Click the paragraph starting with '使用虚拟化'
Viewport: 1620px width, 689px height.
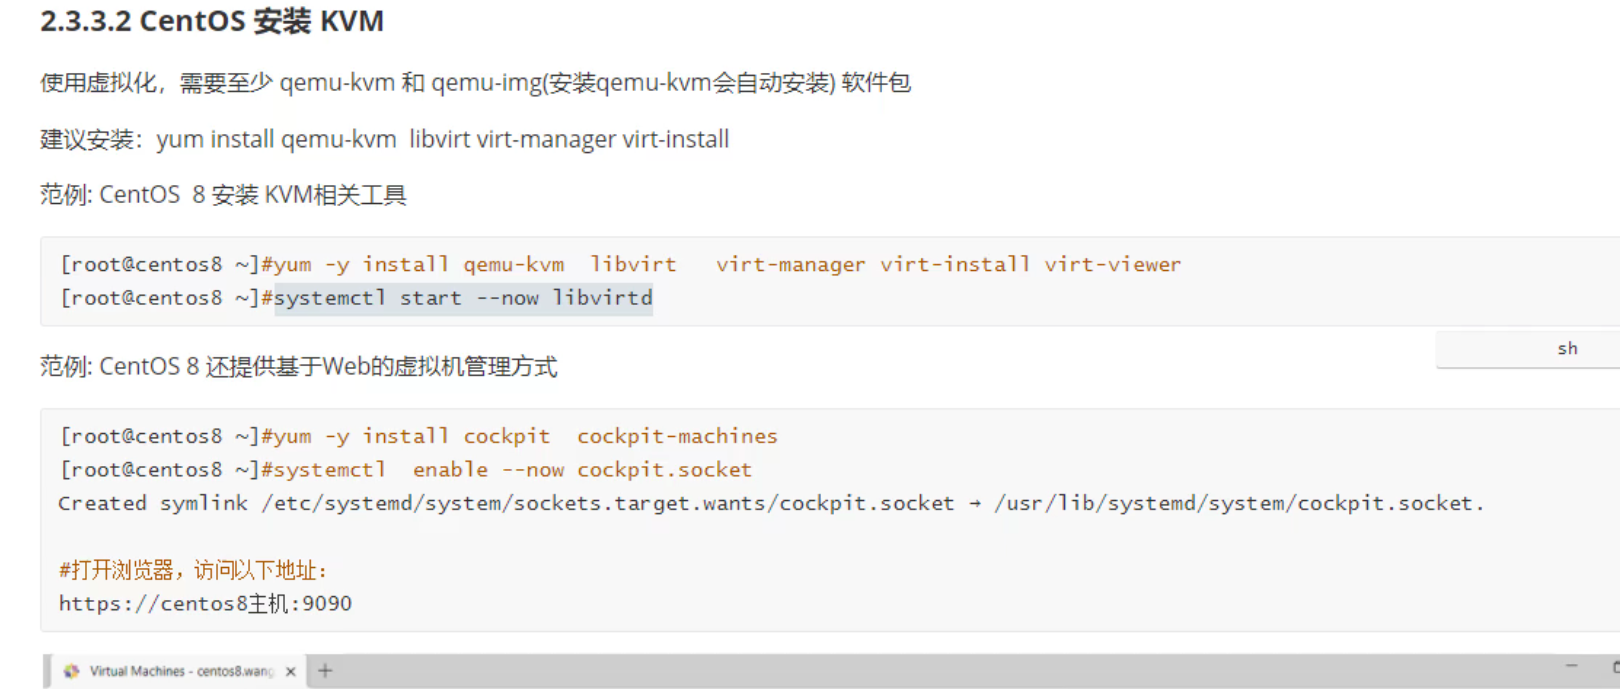pos(475,83)
